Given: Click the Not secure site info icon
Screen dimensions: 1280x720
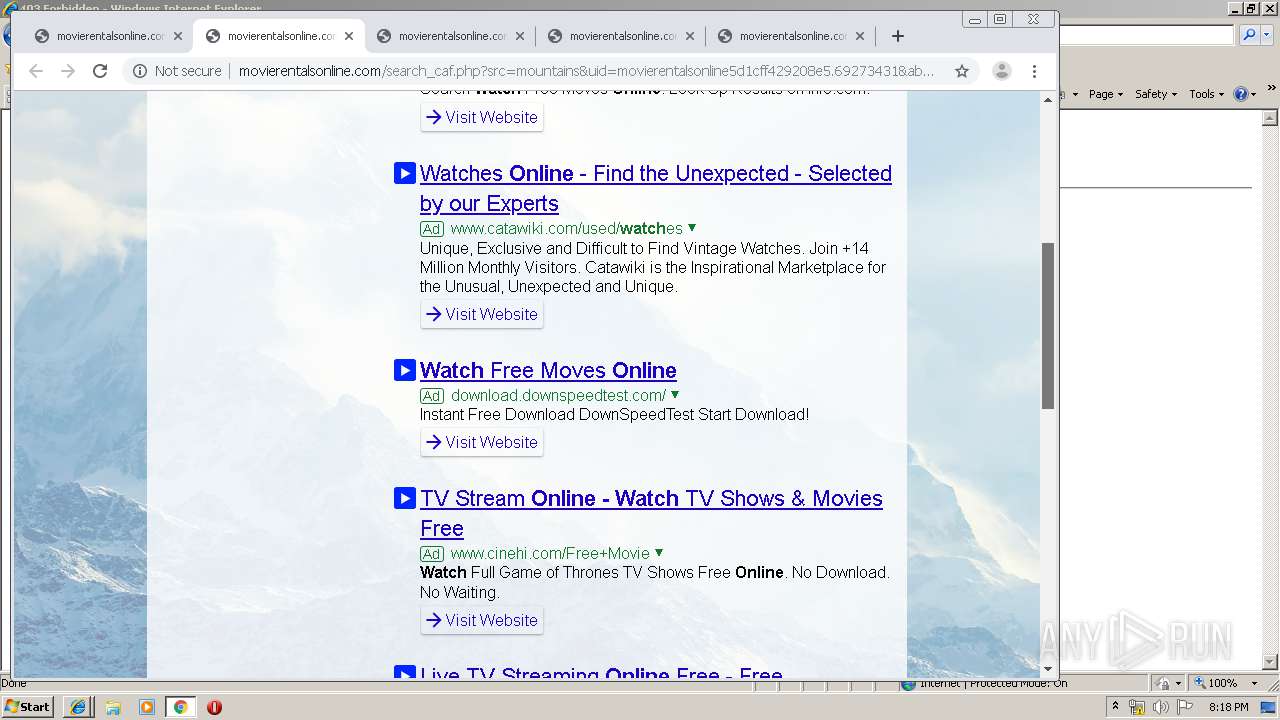Looking at the screenshot, I should pyautogui.click(x=140, y=71).
